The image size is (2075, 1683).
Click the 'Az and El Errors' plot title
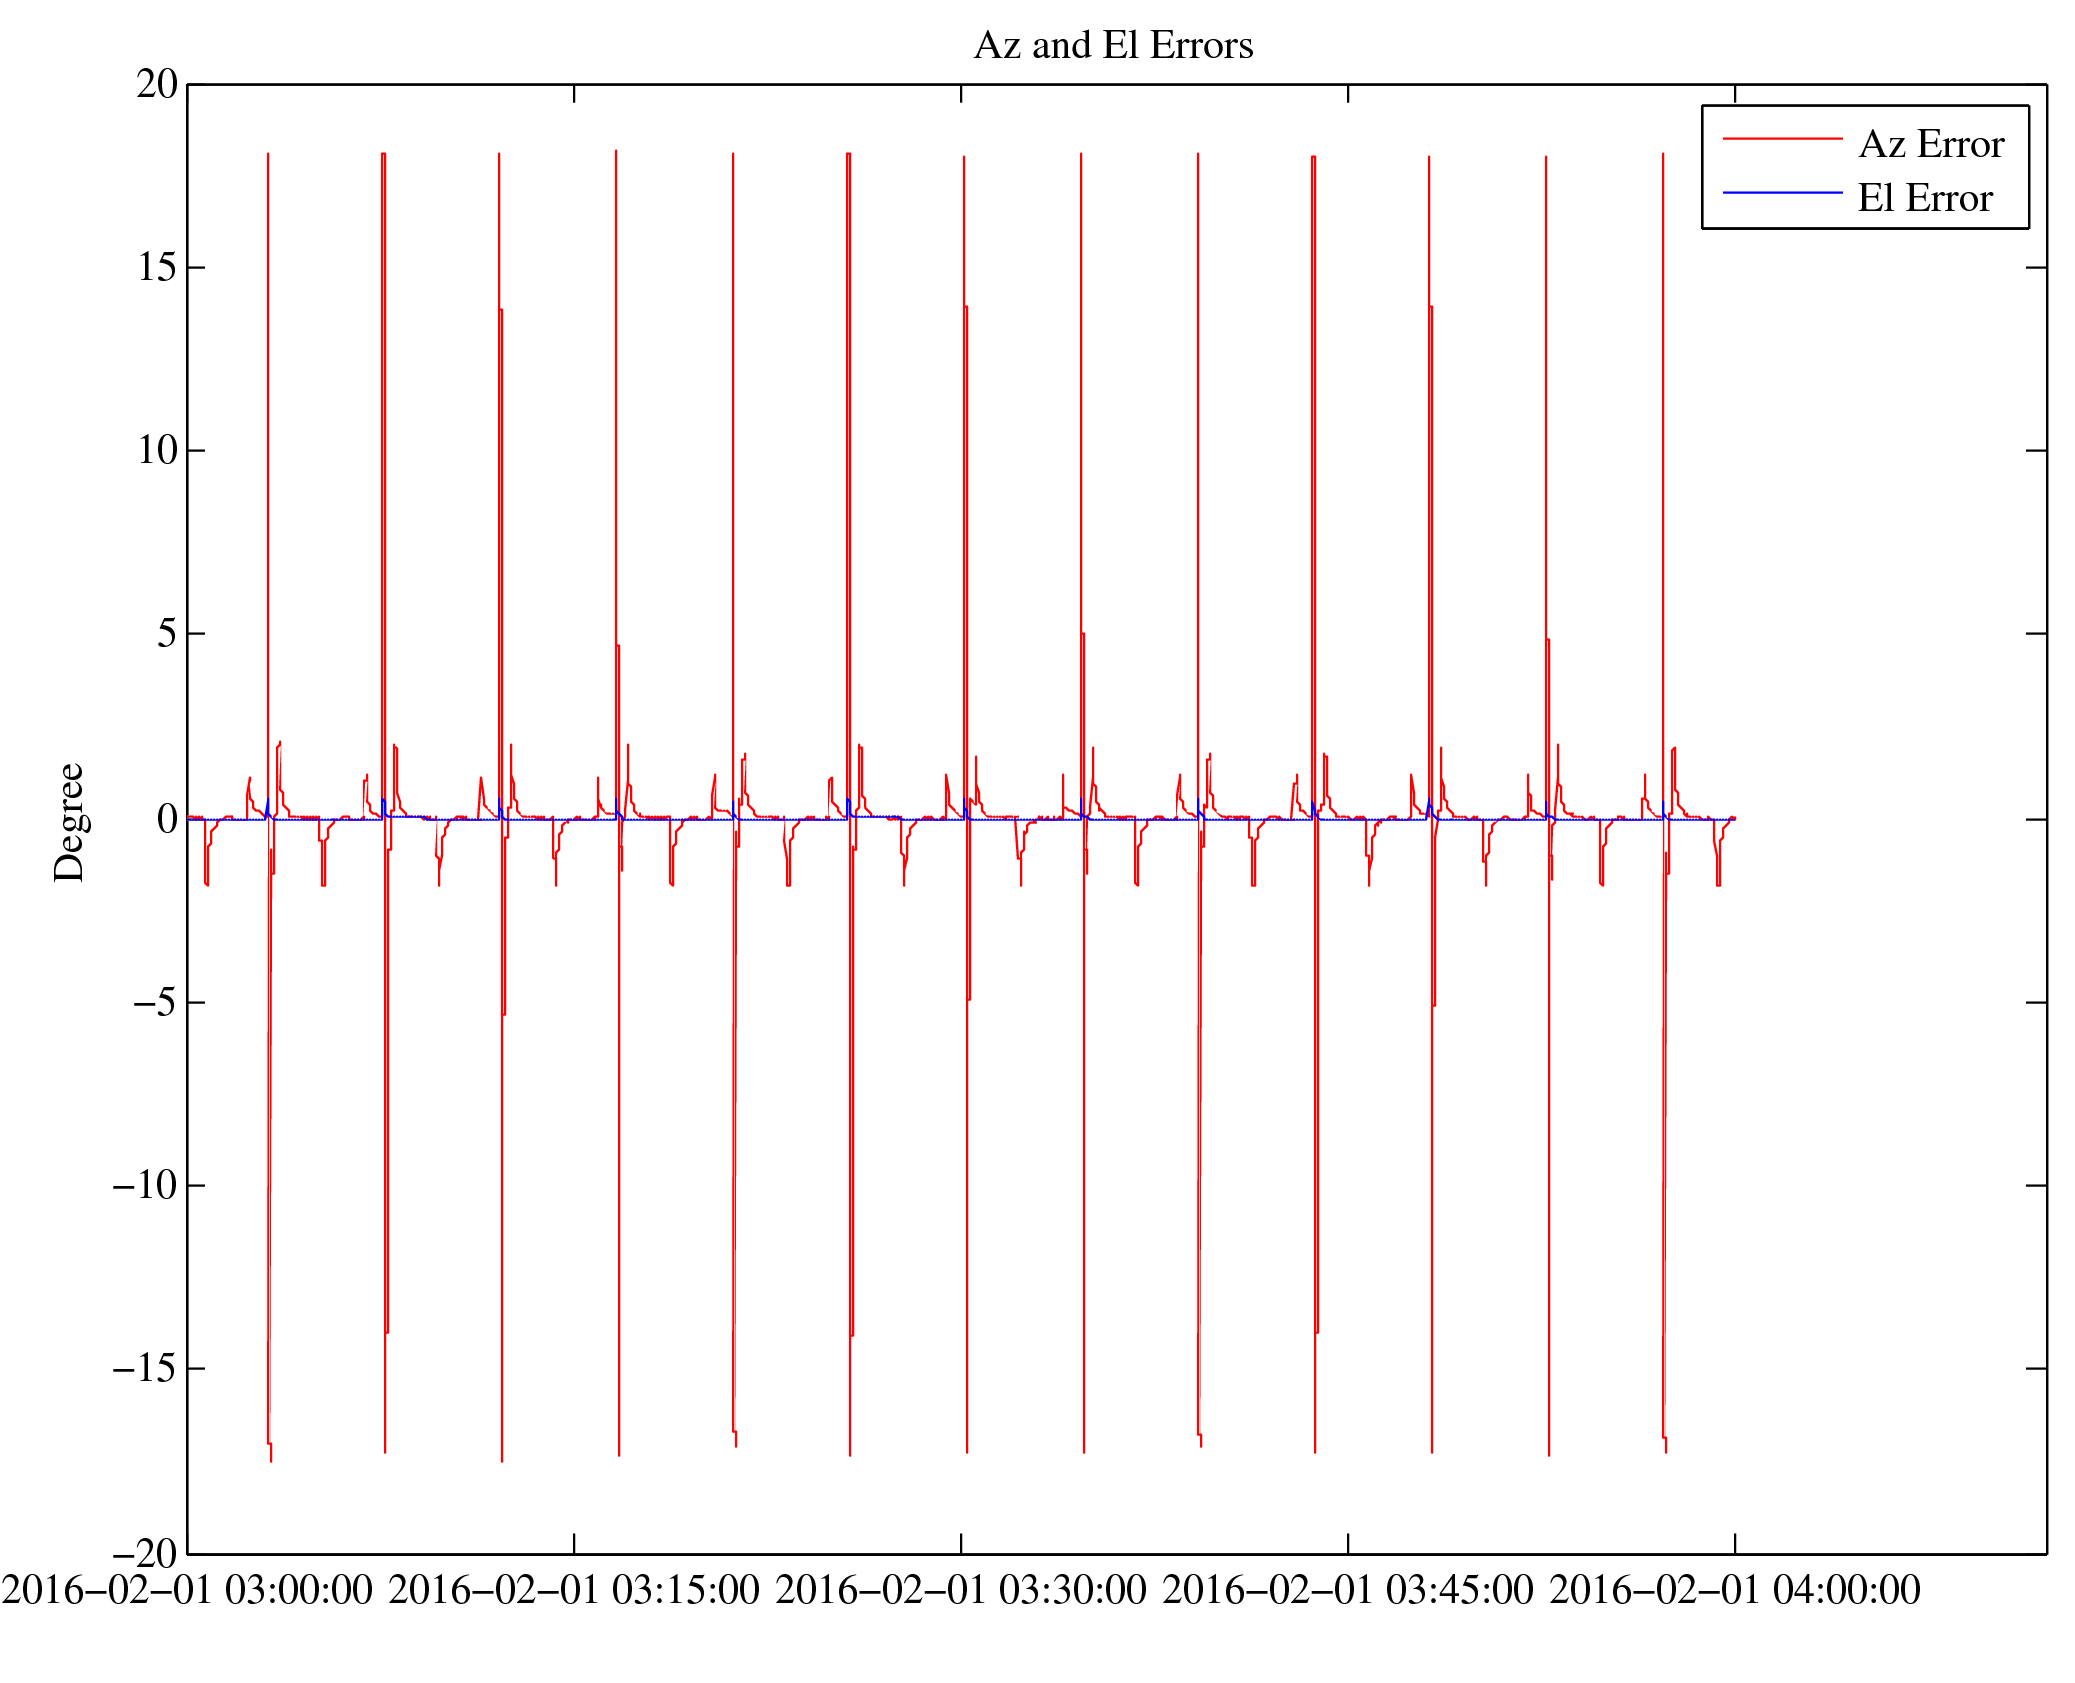(1113, 46)
